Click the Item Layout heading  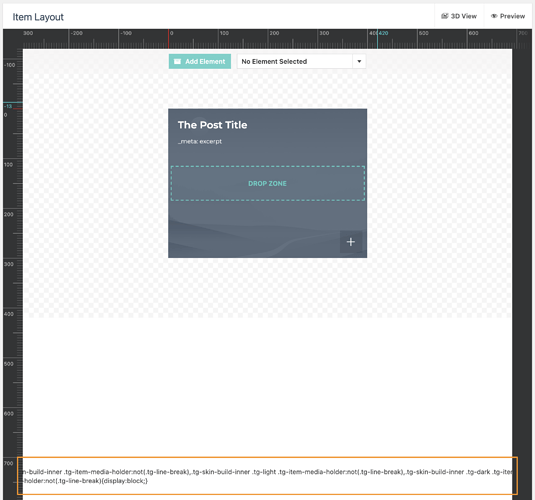click(x=38, y=17)
